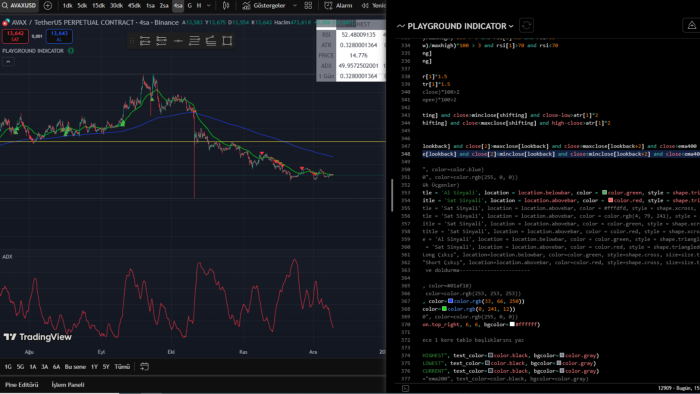Select the H weekly timeframe
The height and width of the screenshot is (394, 700).
tap(199, 6)
